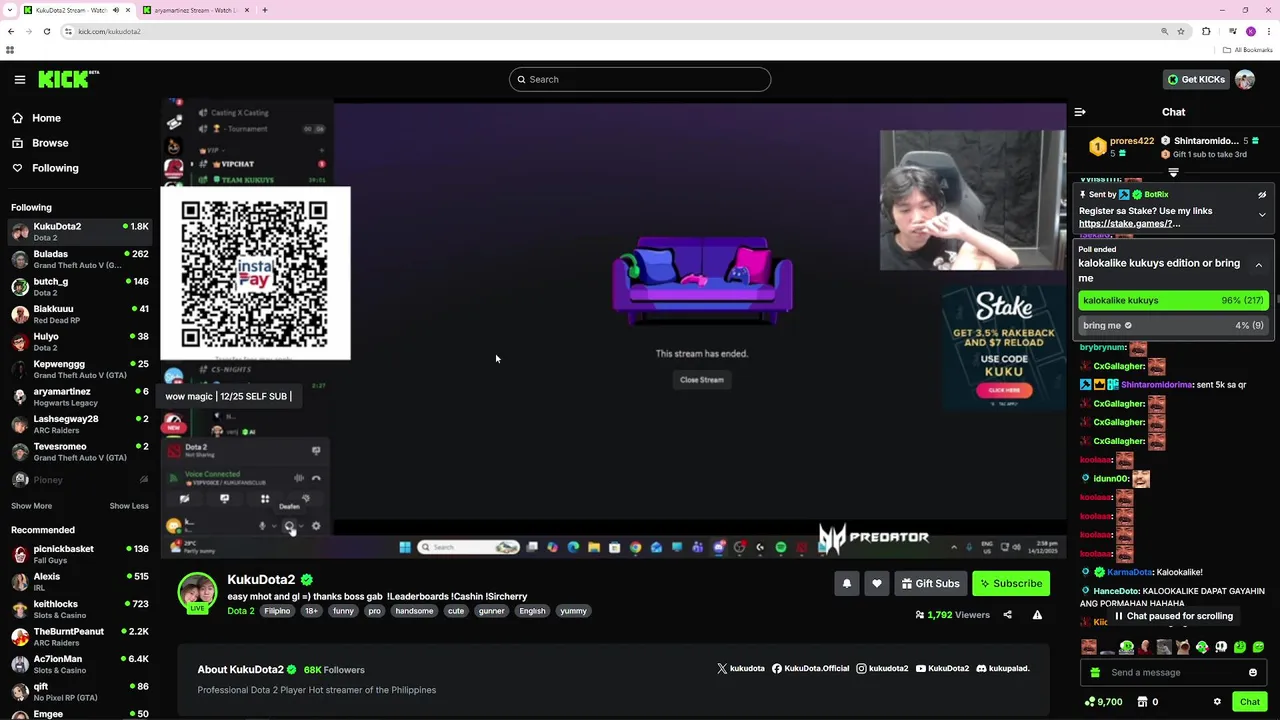Open the Instagram kukudota2 link
1280x720 pixels.
(882, 669)
